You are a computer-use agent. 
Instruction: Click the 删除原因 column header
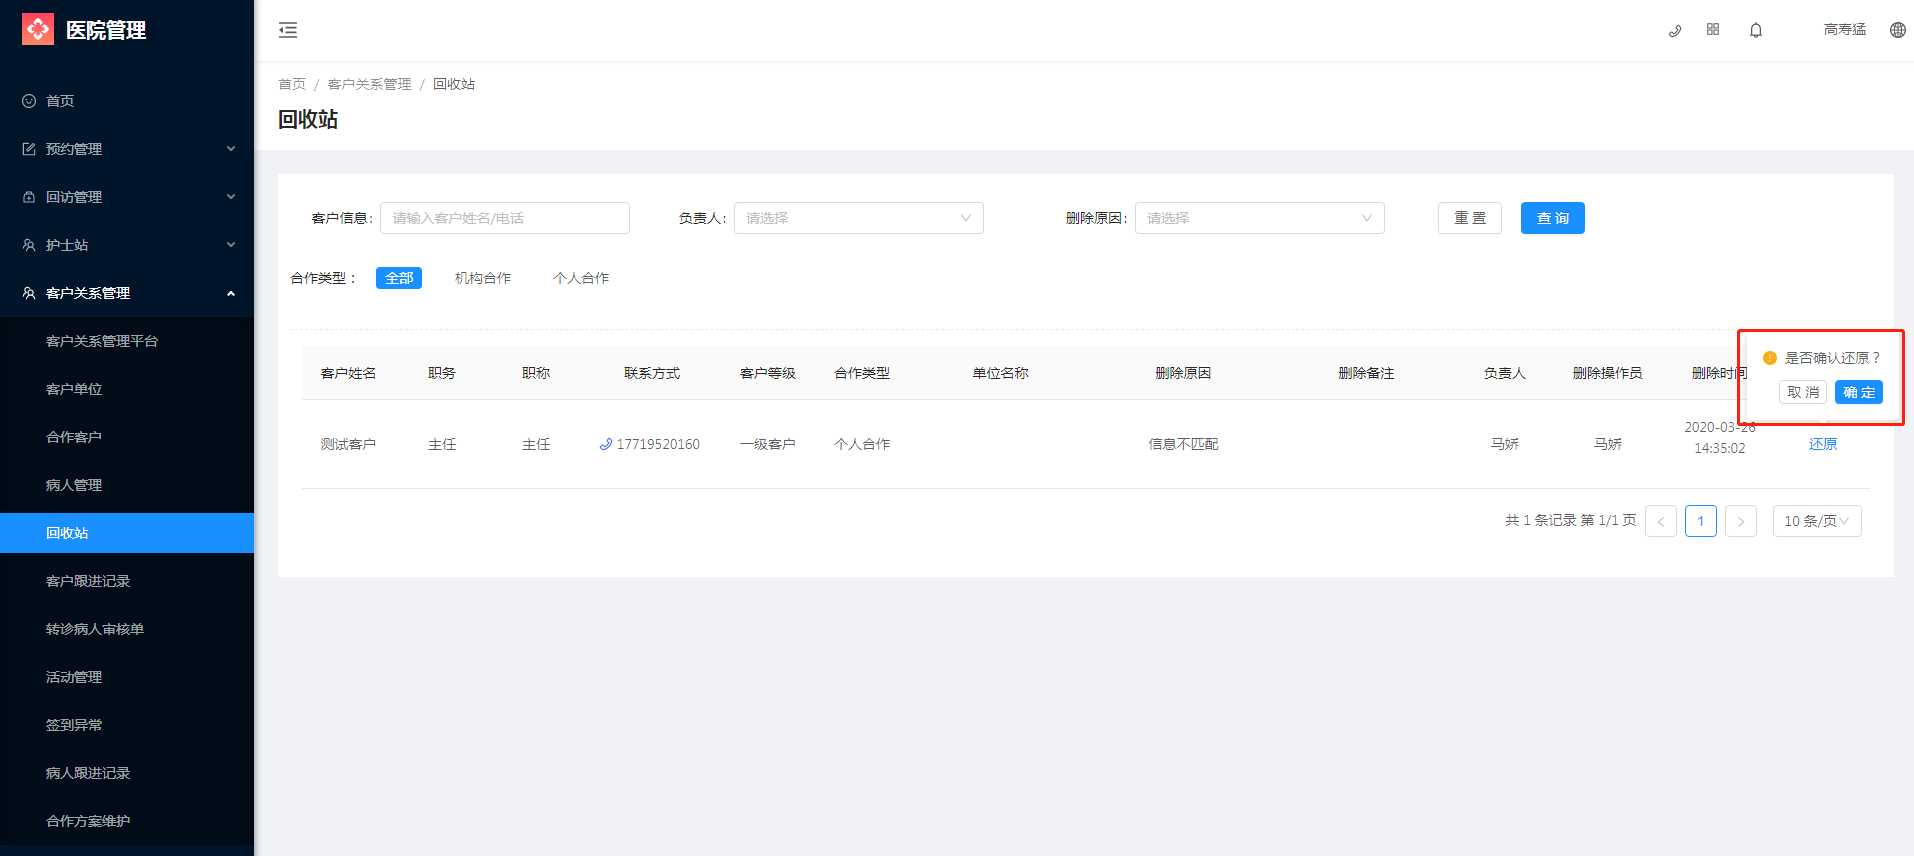point(1183,373)
